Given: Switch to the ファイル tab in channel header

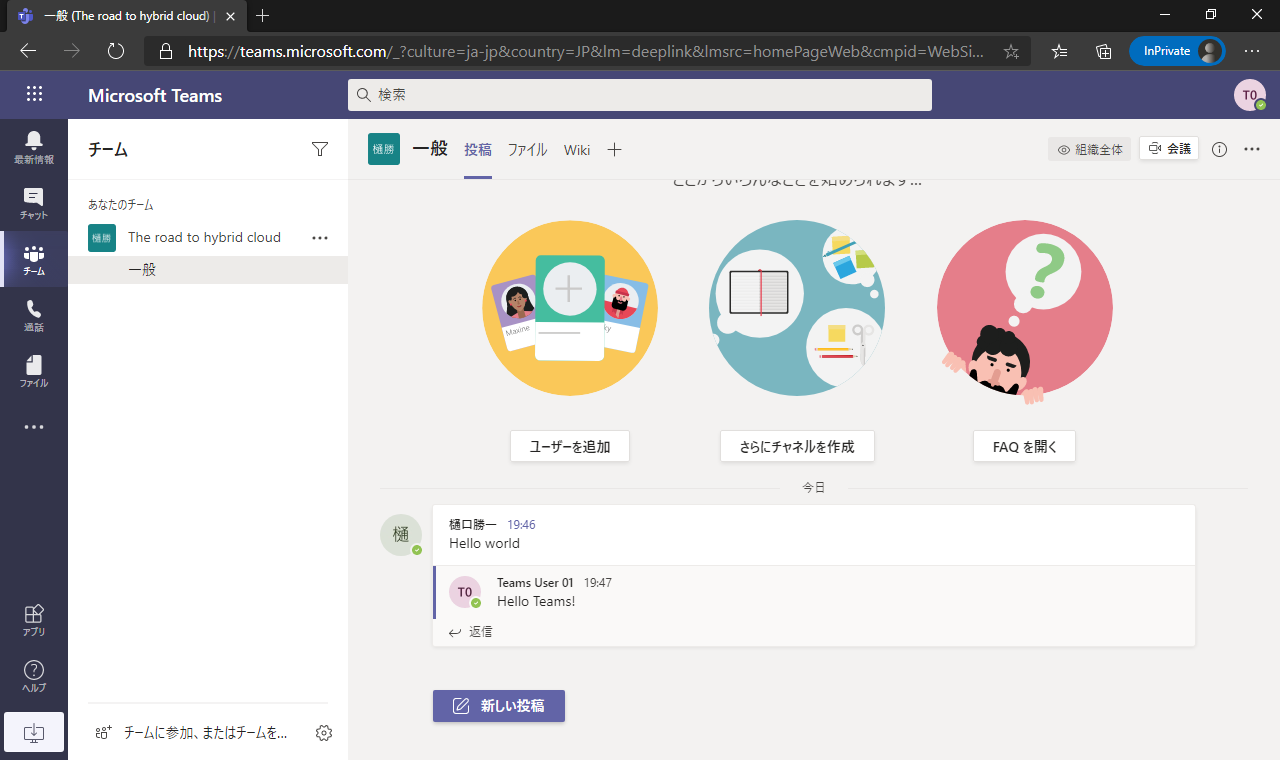Looking at the screenshot, I should [x=527, y=150].
